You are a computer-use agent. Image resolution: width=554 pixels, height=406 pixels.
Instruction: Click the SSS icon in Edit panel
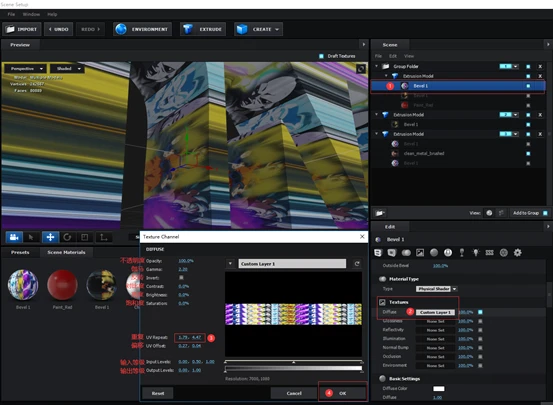489,252
